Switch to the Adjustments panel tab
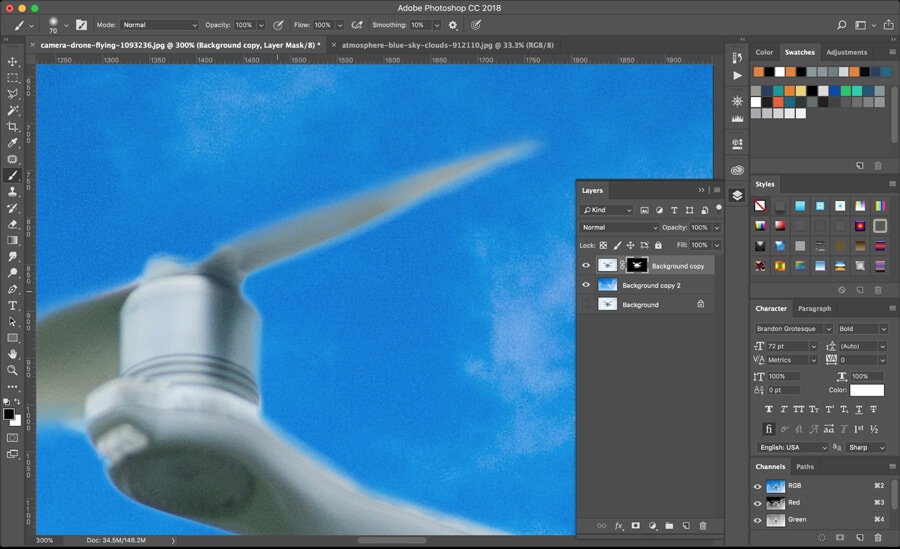Screen dimensions: 900x549 coord(846,52)
